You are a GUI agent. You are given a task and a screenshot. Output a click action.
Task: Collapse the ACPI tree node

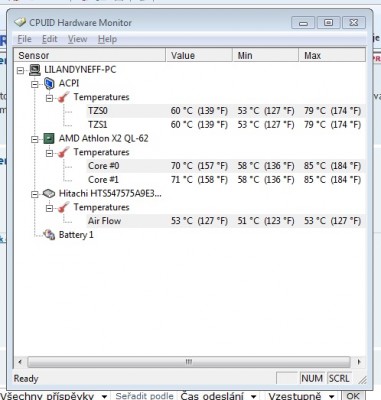[x=35, y=84]
